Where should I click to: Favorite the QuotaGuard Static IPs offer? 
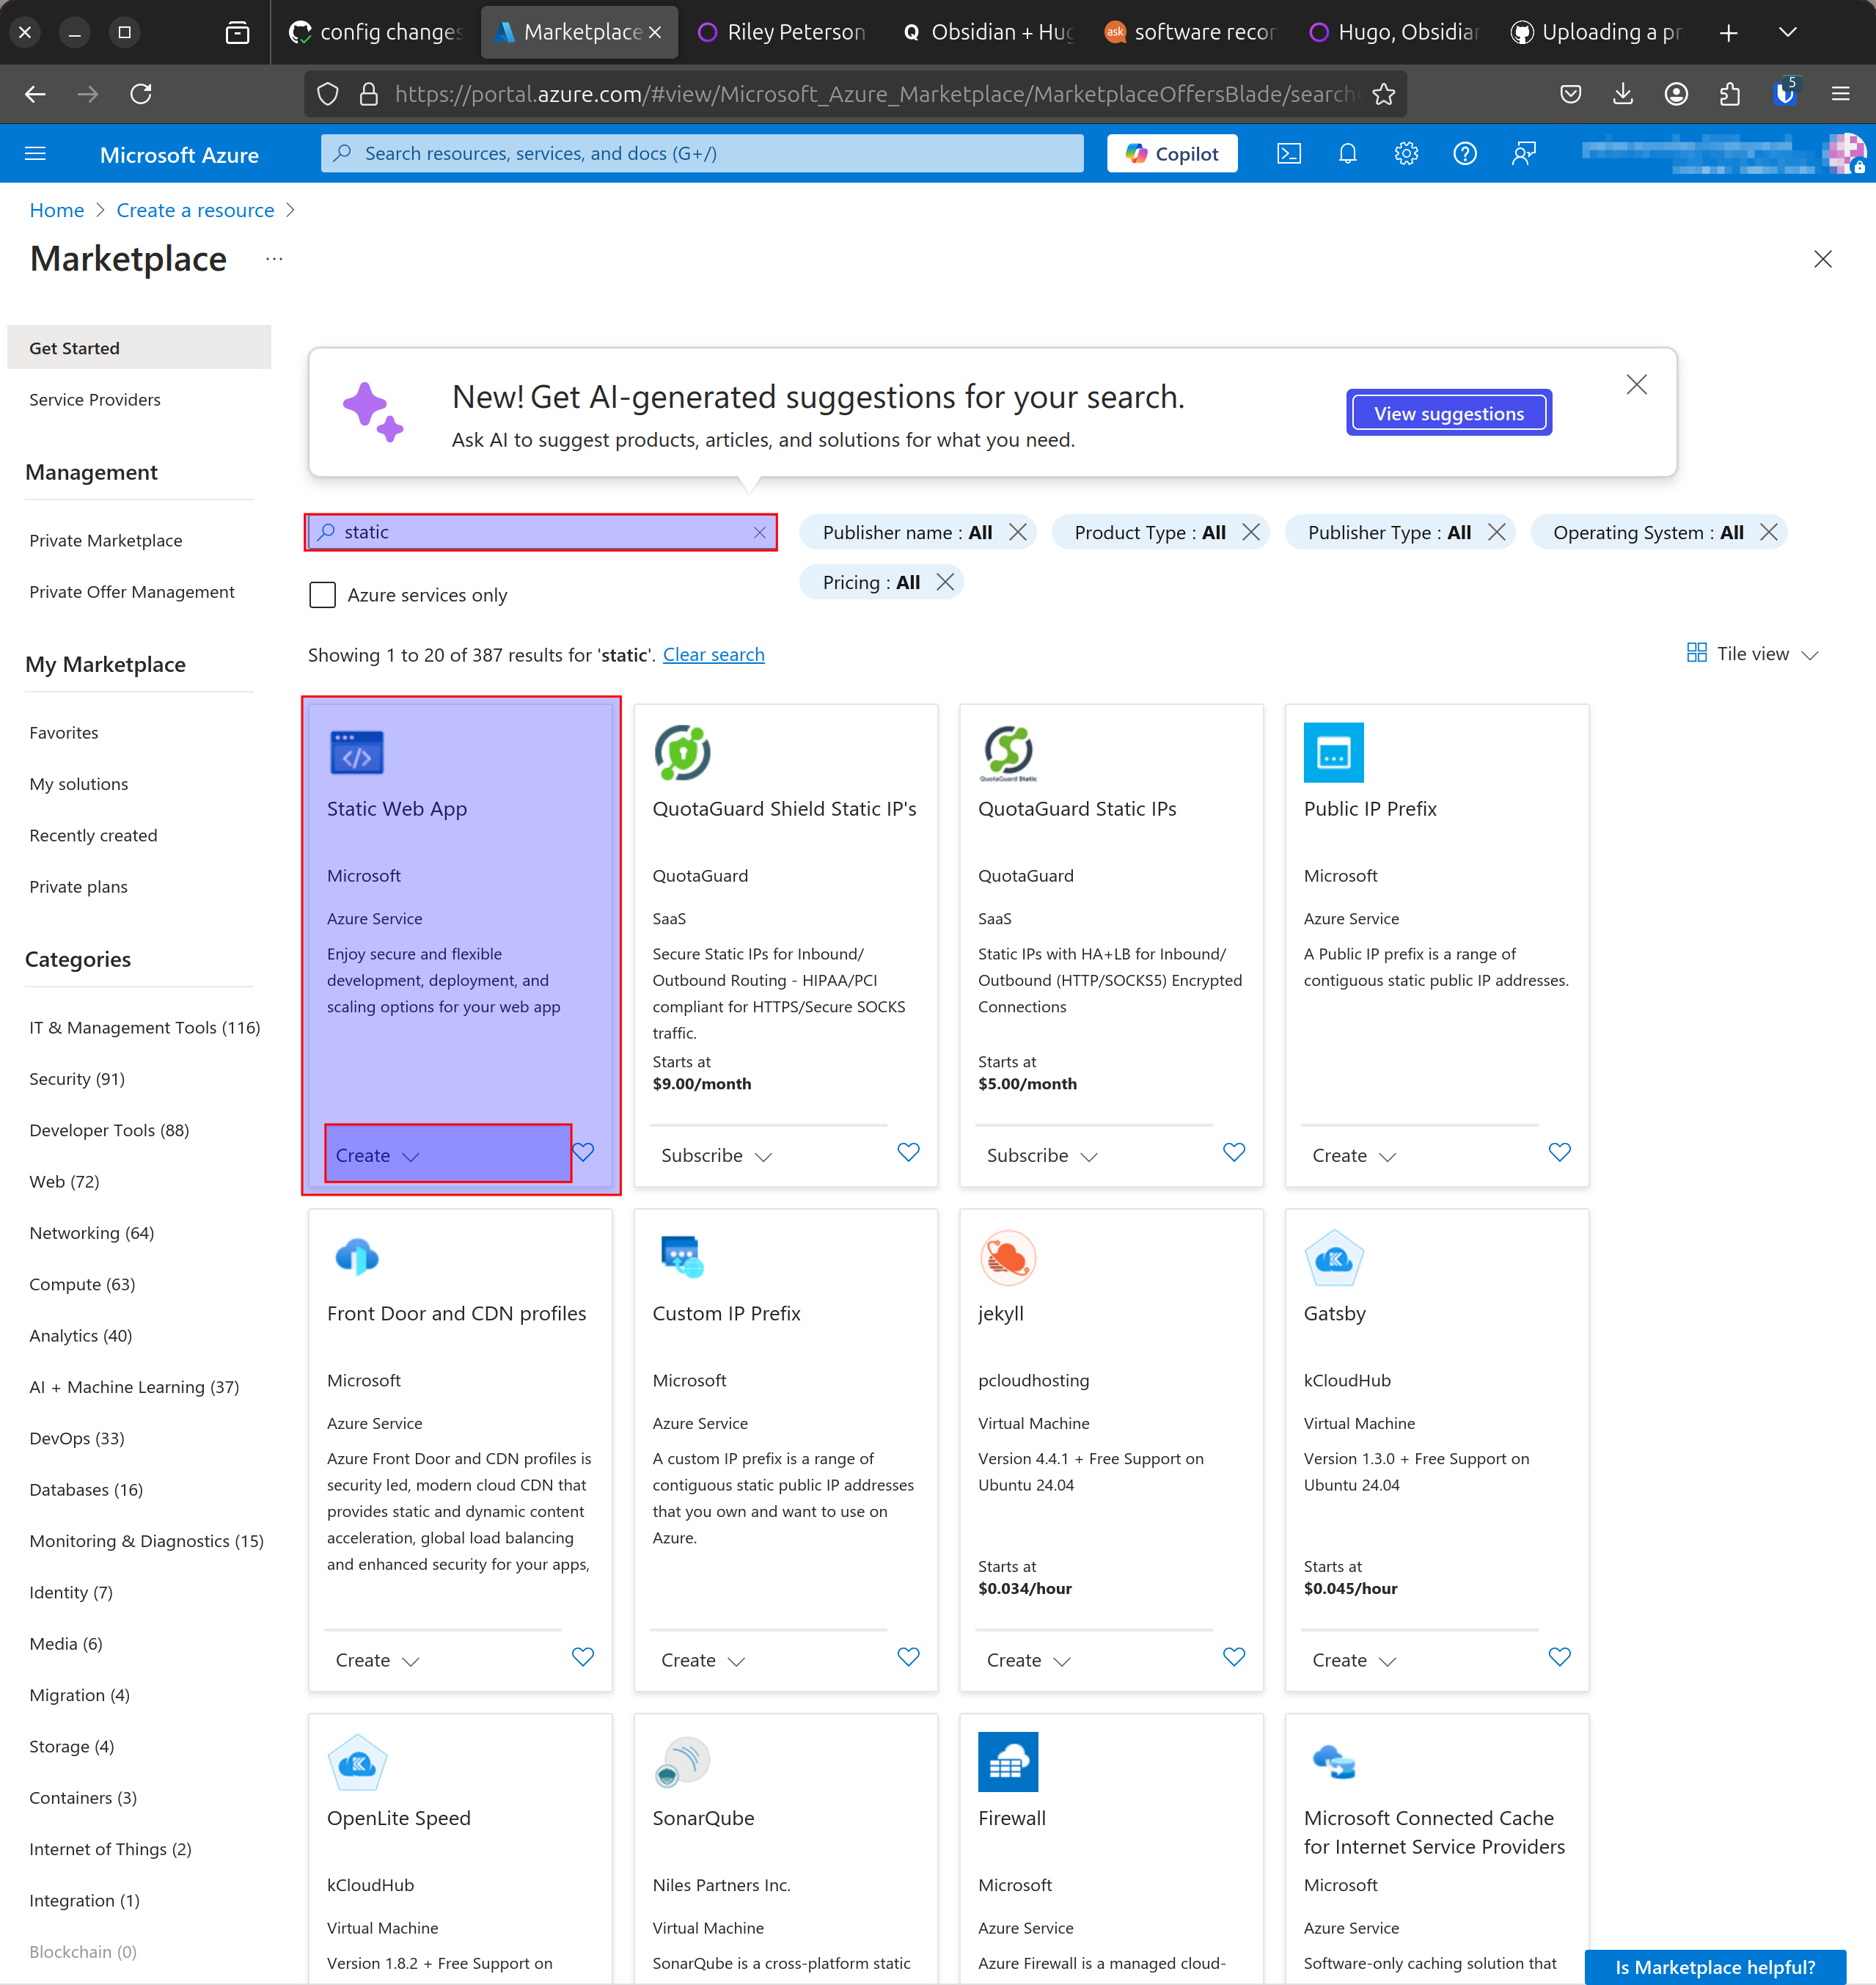[1233, 1152]
